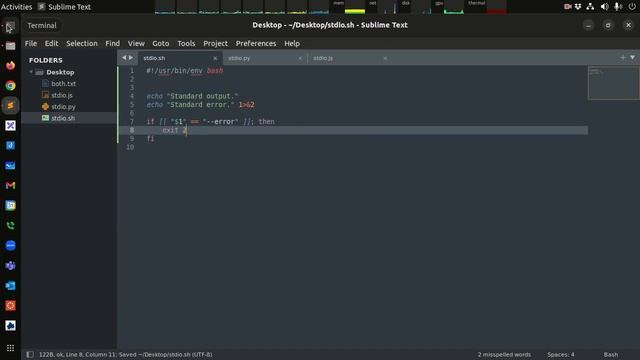Image resolution: width=640 pixels, height=360 pixels.
Task: Open the green phone app in dock
Action: tap(11, 225)
